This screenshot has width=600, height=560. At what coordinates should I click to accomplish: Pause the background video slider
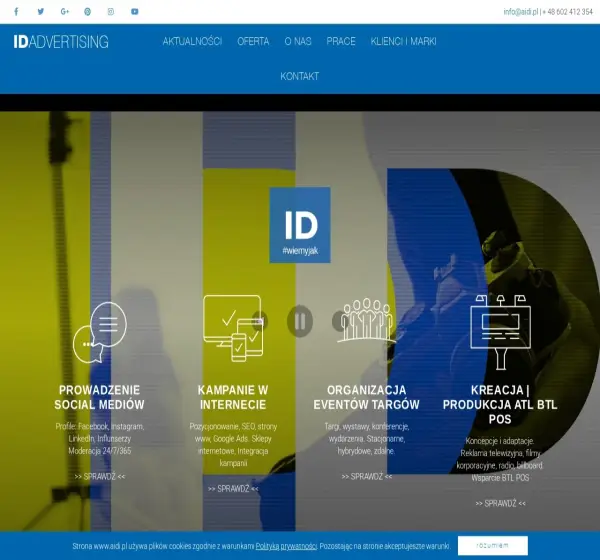click(x=300, y=321)
